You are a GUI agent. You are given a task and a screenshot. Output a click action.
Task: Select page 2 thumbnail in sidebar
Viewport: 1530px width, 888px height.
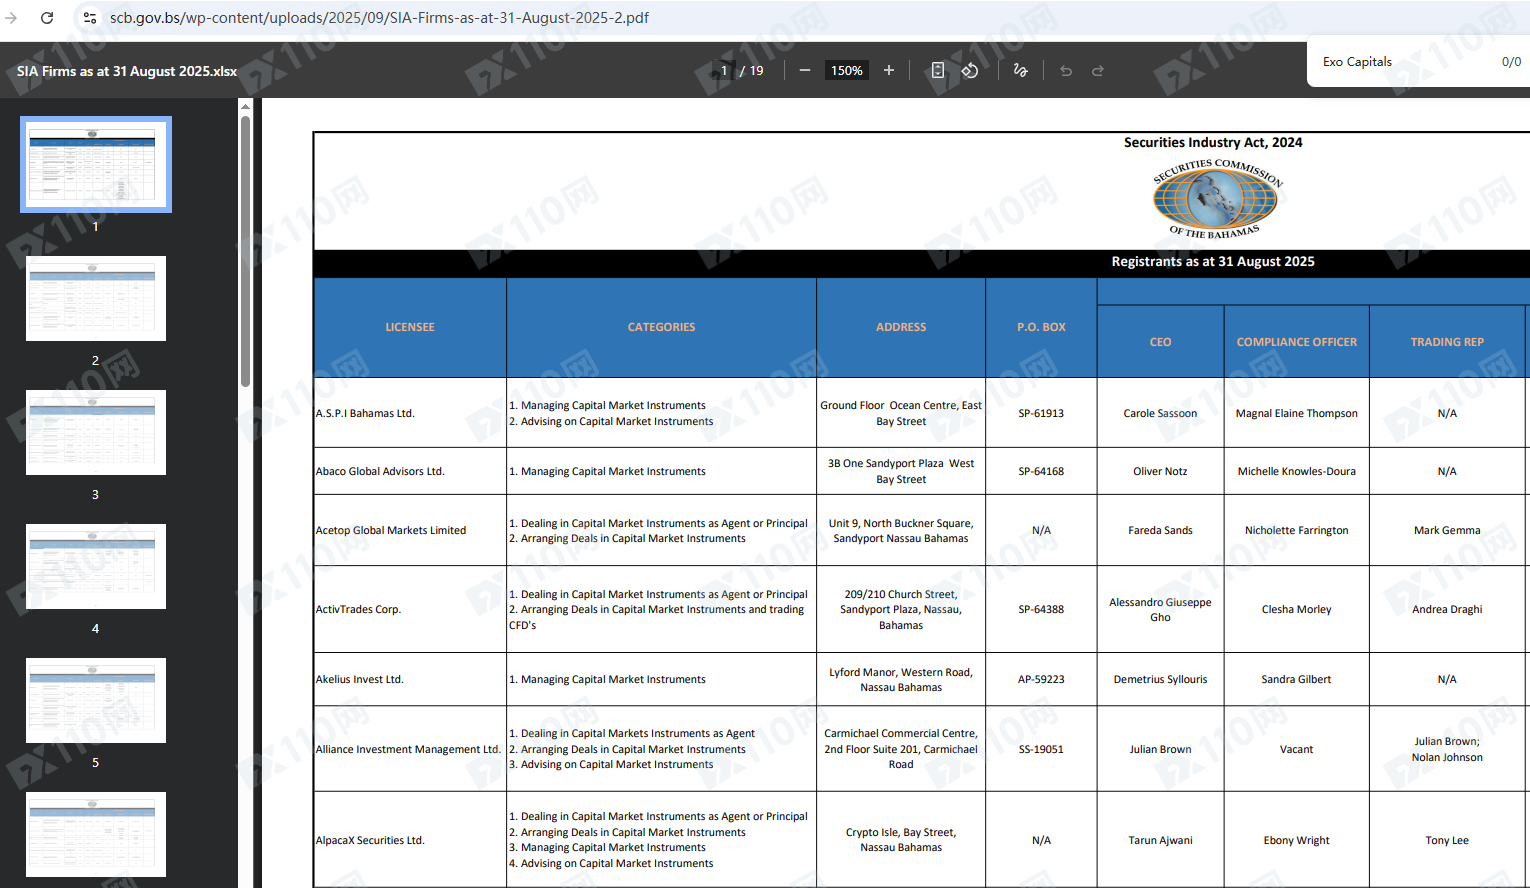pos(96,298)
